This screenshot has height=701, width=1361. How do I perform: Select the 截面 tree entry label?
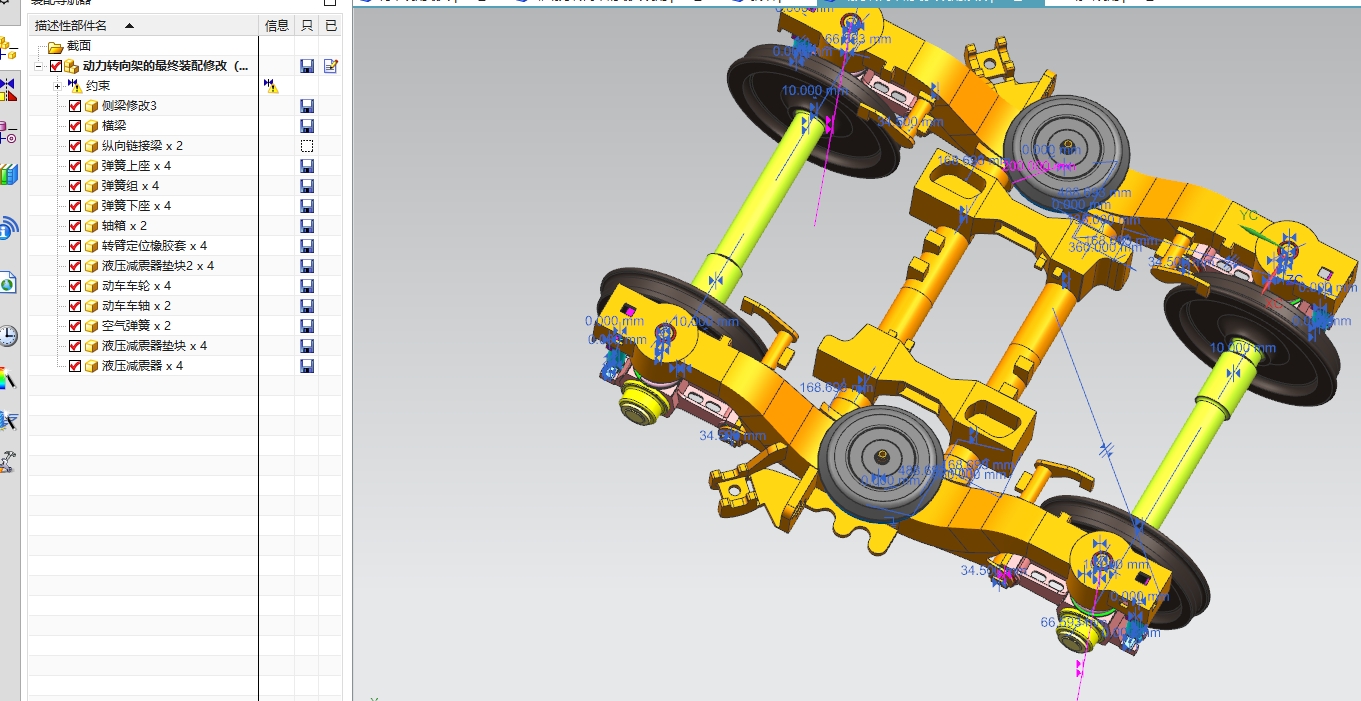point(79,46)
